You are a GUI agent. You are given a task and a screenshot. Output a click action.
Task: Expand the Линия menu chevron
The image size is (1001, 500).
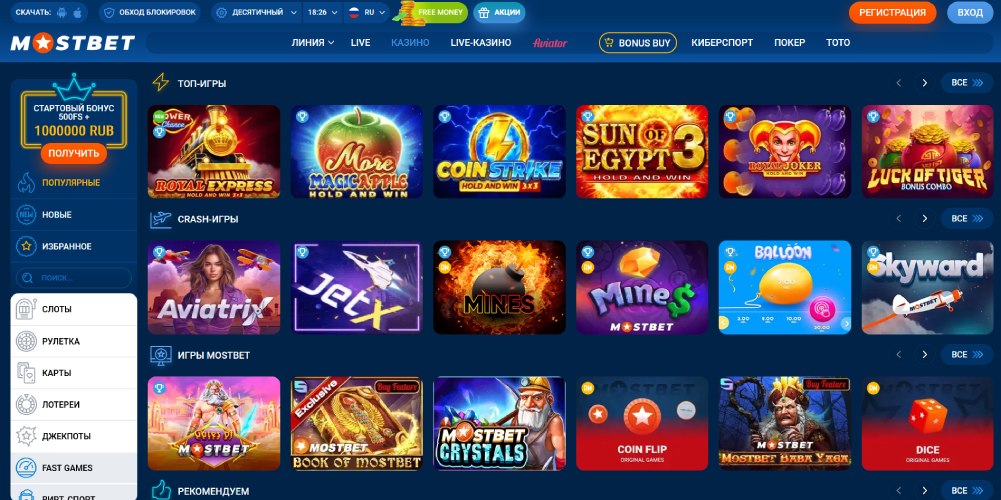pyautogui.click(x=331, y=43)
